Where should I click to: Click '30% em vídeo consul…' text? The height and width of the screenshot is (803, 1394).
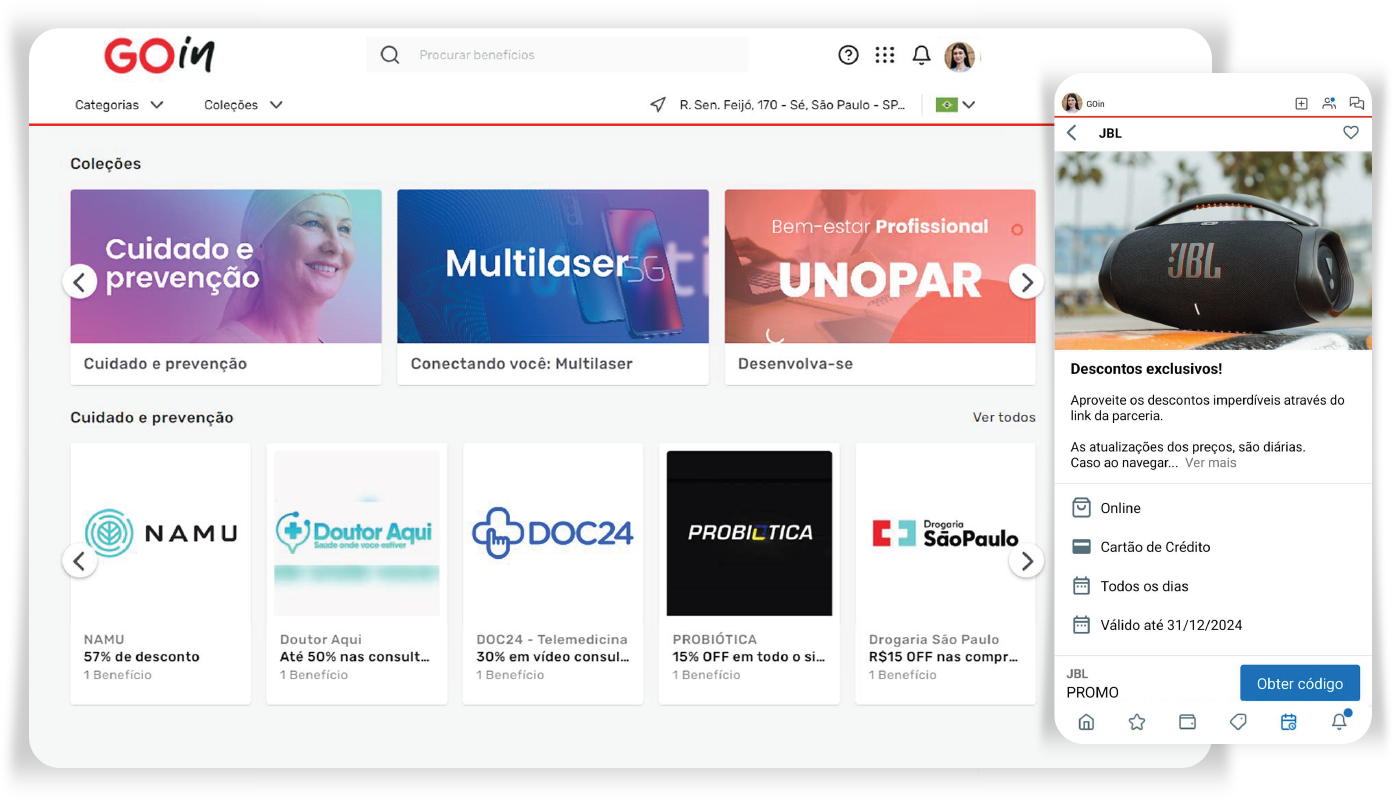[x=552, y=657]
